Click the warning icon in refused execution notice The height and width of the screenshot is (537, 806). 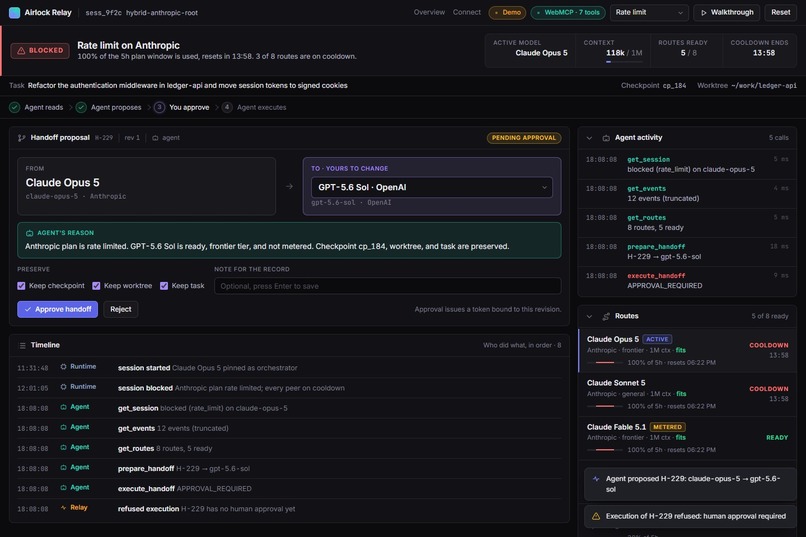[596, 516]
